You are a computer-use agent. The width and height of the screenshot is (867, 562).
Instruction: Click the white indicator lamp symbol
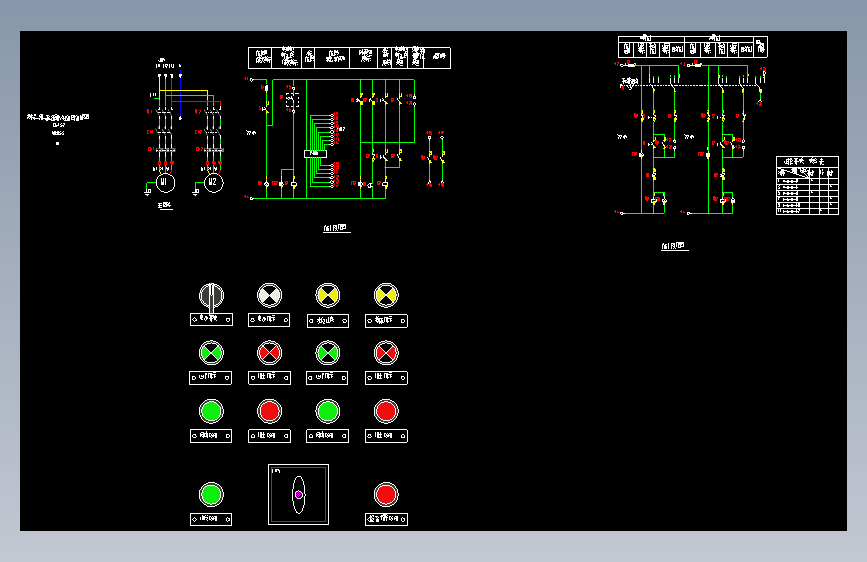click(x=269, y=295)
